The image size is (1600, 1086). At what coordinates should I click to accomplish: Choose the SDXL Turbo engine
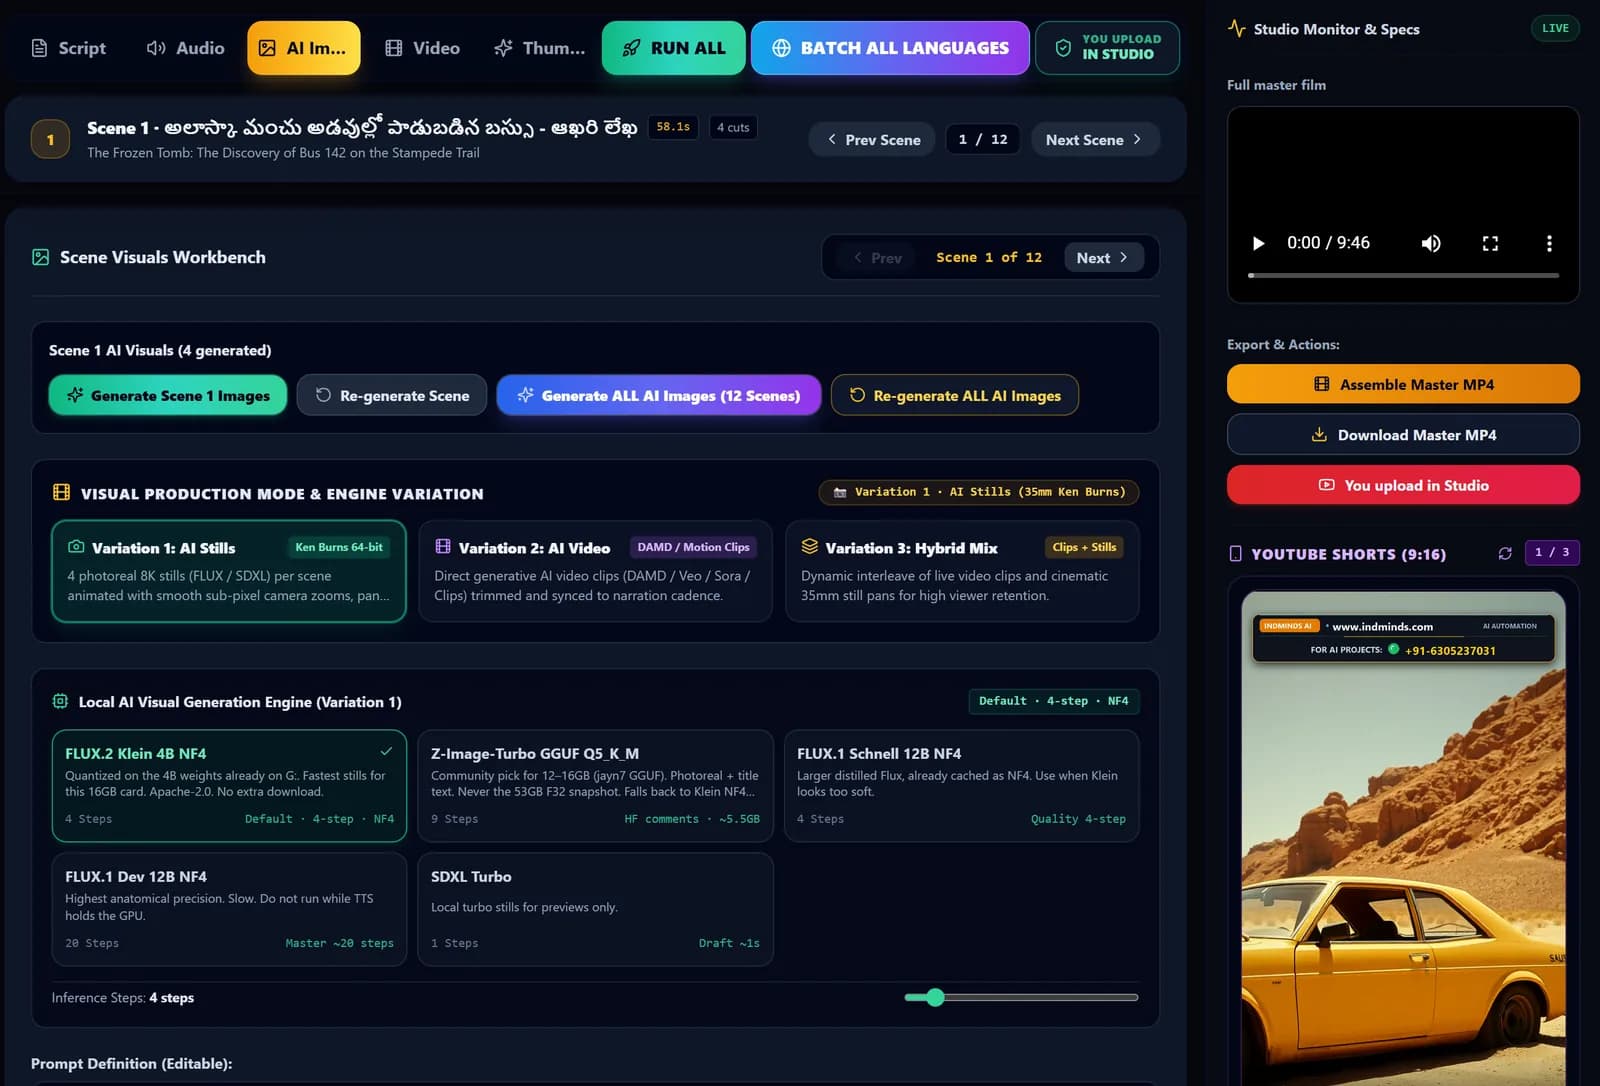click(595, 909)
